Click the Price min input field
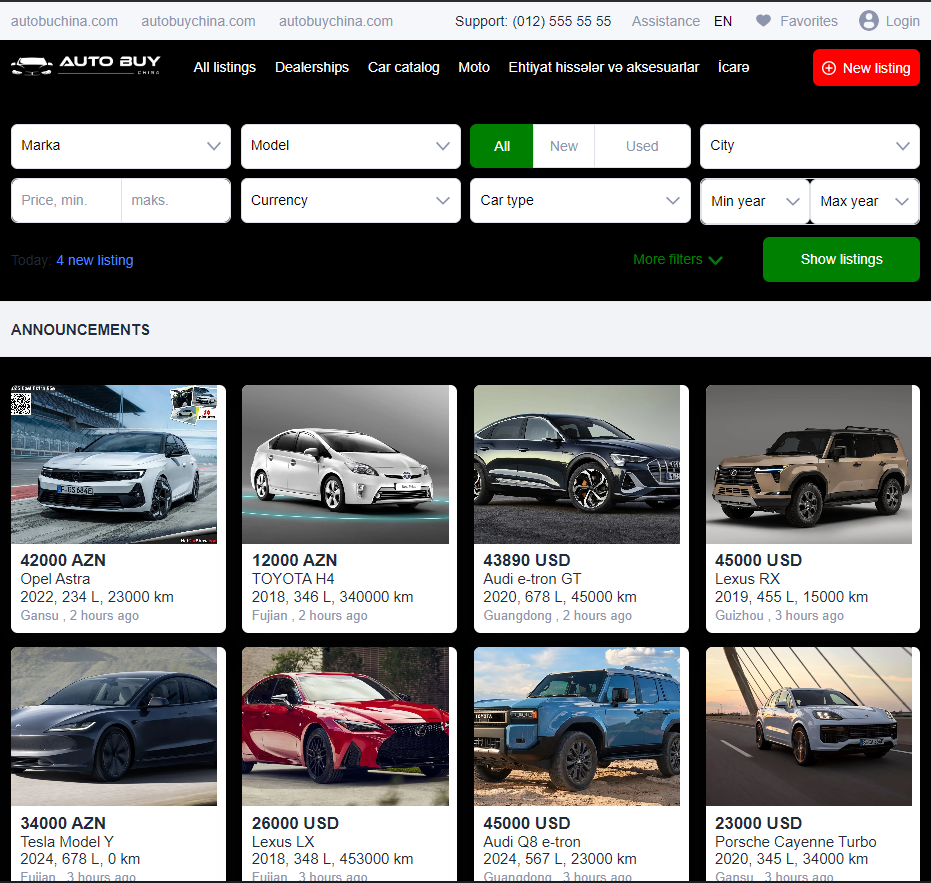Screen dimensions: 931x883 66,200
